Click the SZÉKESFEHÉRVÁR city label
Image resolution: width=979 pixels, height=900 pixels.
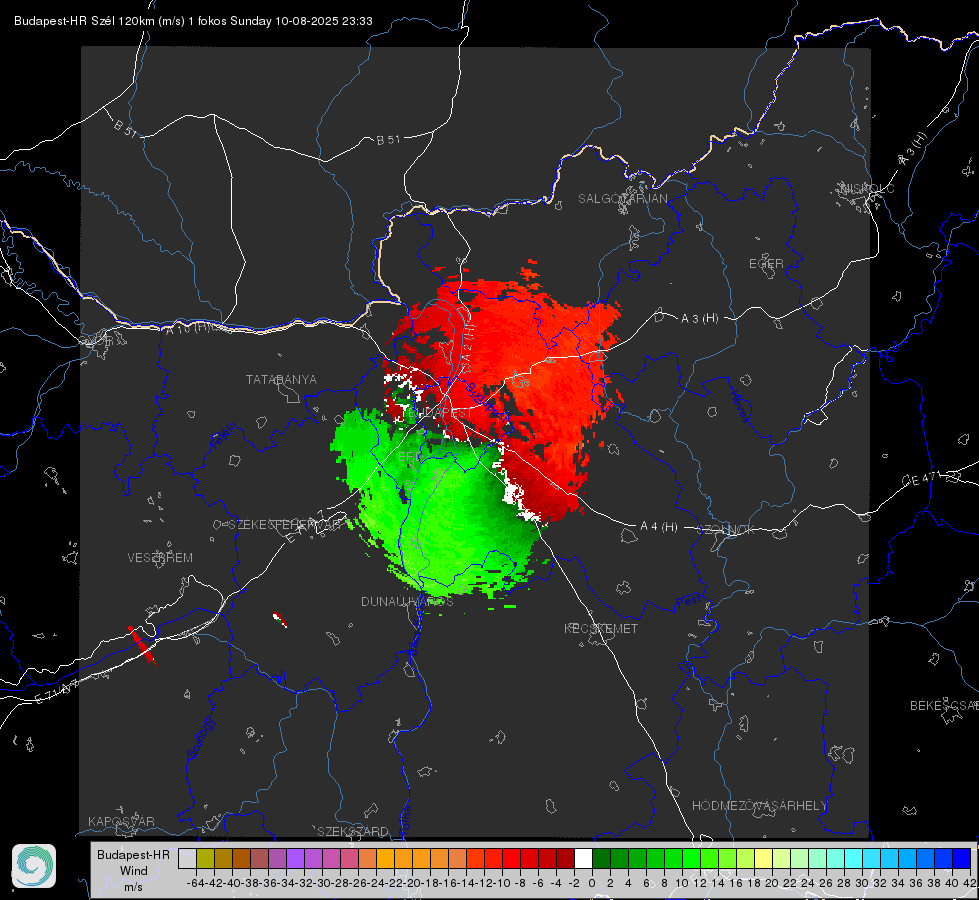pyautogui.click(x=286, y=525)
